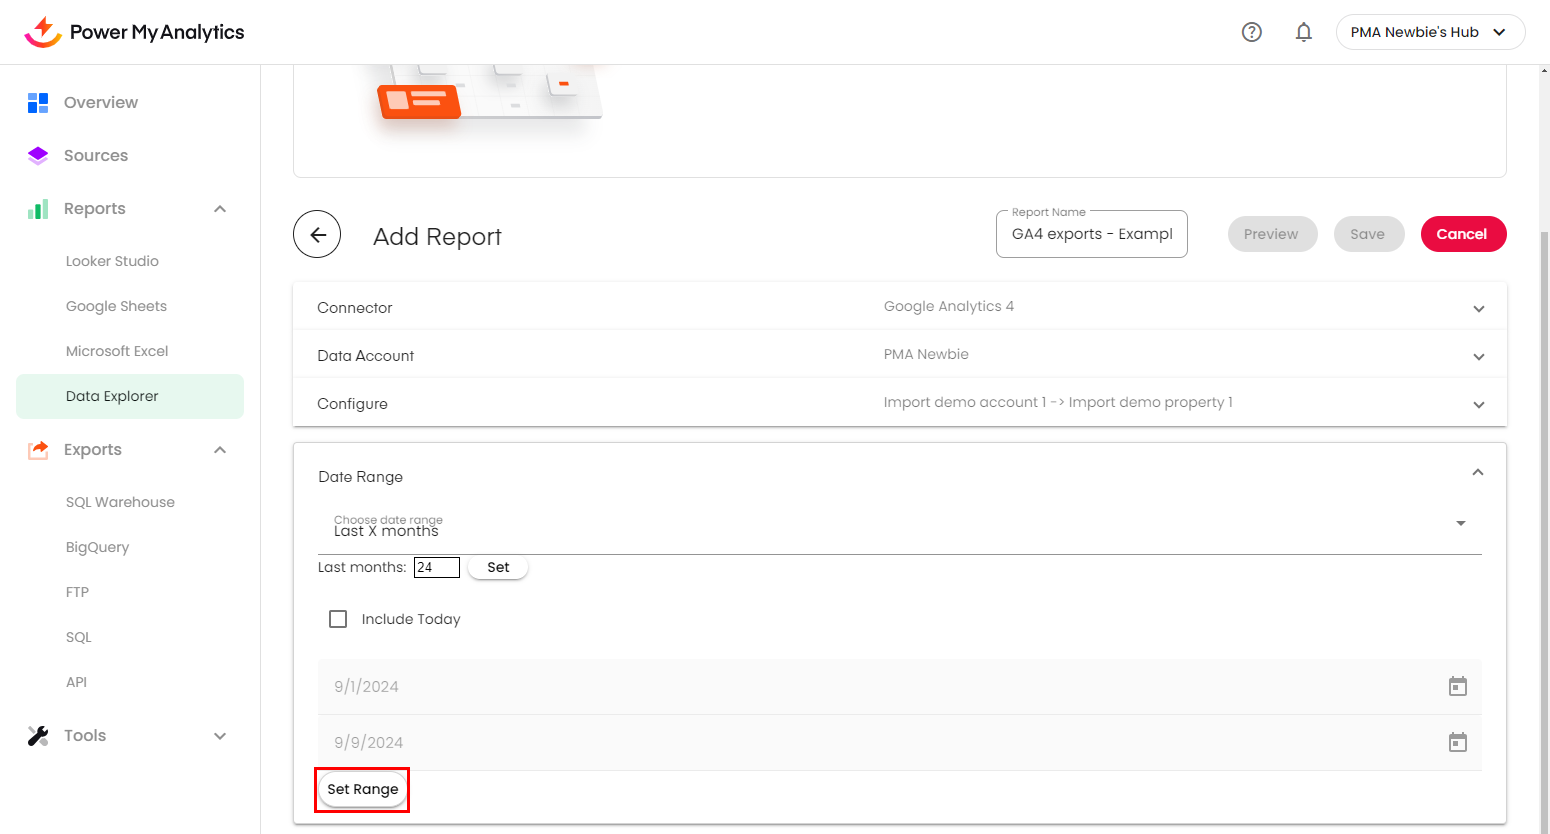Enable the Include Today checkbox
The width and height of the screenshot is (1550, 834).
coord(338,619)
